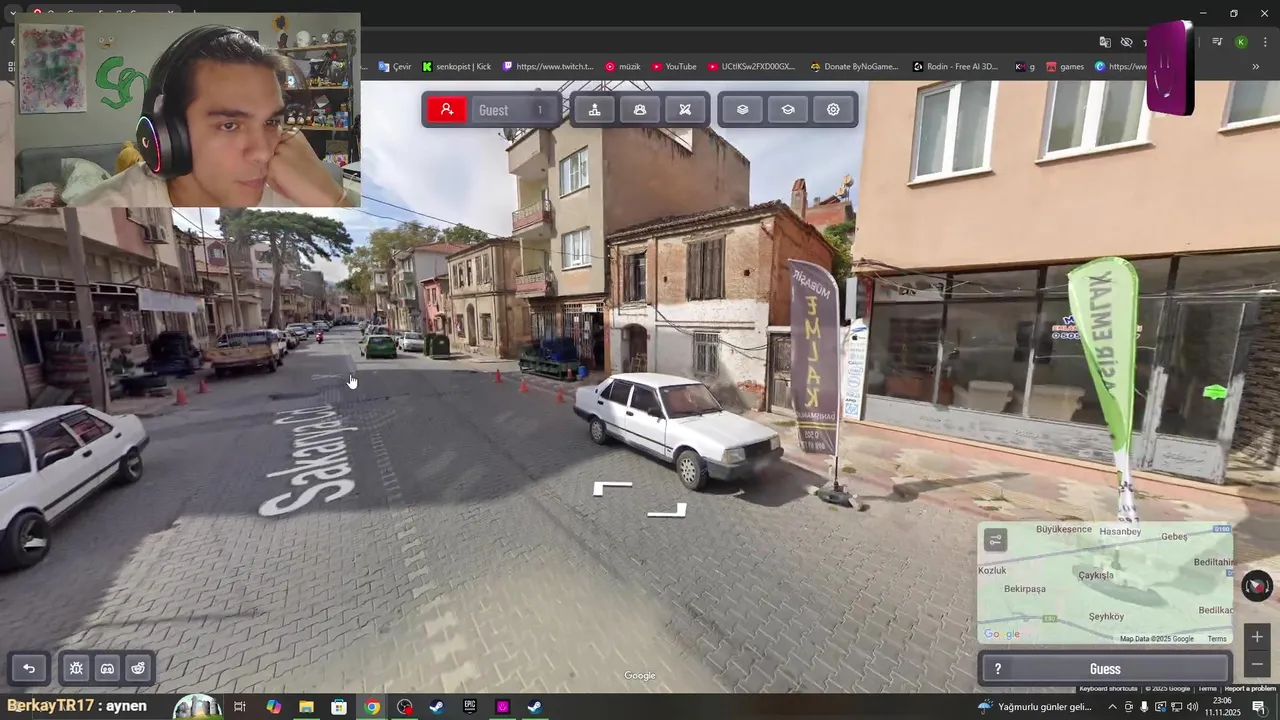Open the twitch.tv bookmark

[548, 67]
